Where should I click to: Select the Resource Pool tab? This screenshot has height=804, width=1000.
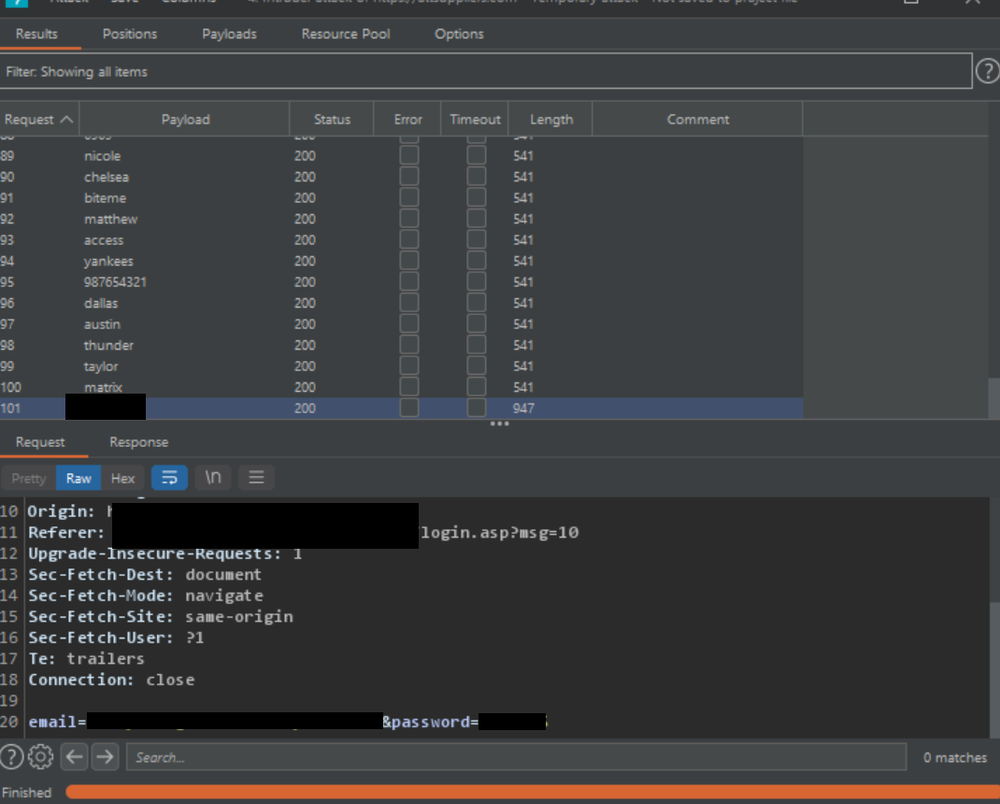(x=345, y=33)
